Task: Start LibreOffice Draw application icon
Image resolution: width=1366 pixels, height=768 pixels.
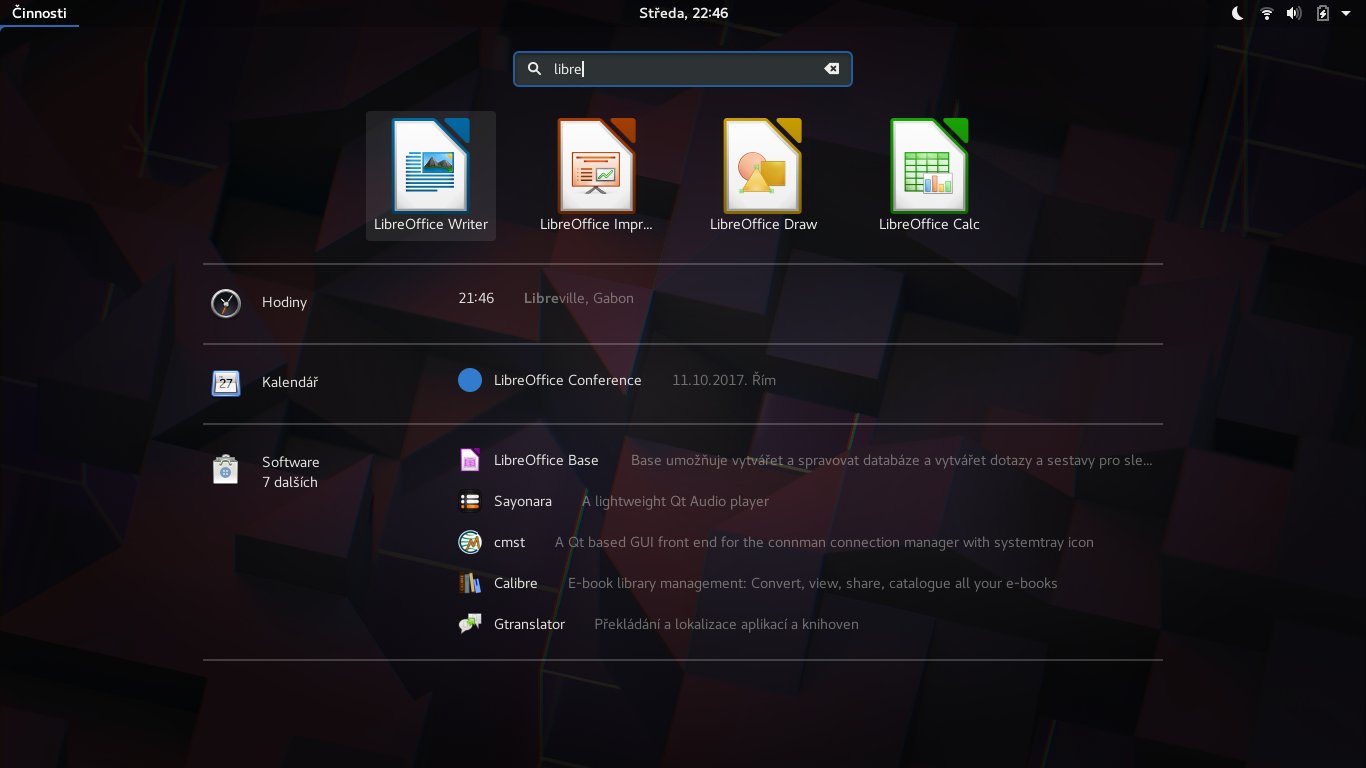Action: coord(763,166)
